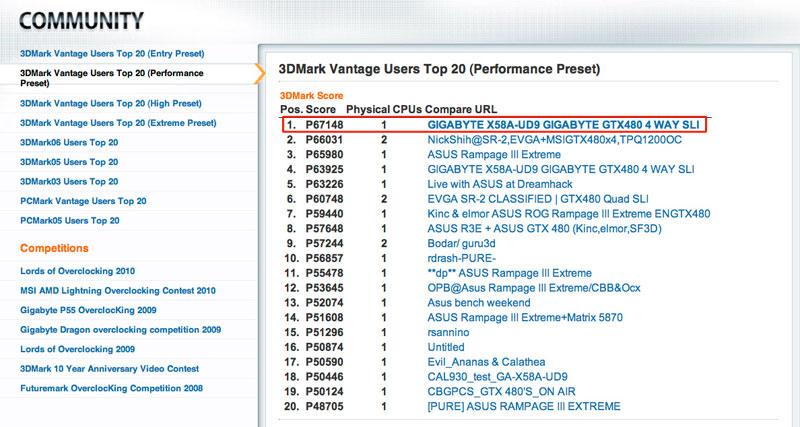View PCMark05 Users Top 20
This screenshot has width=800, height=427.
point(69,220)
